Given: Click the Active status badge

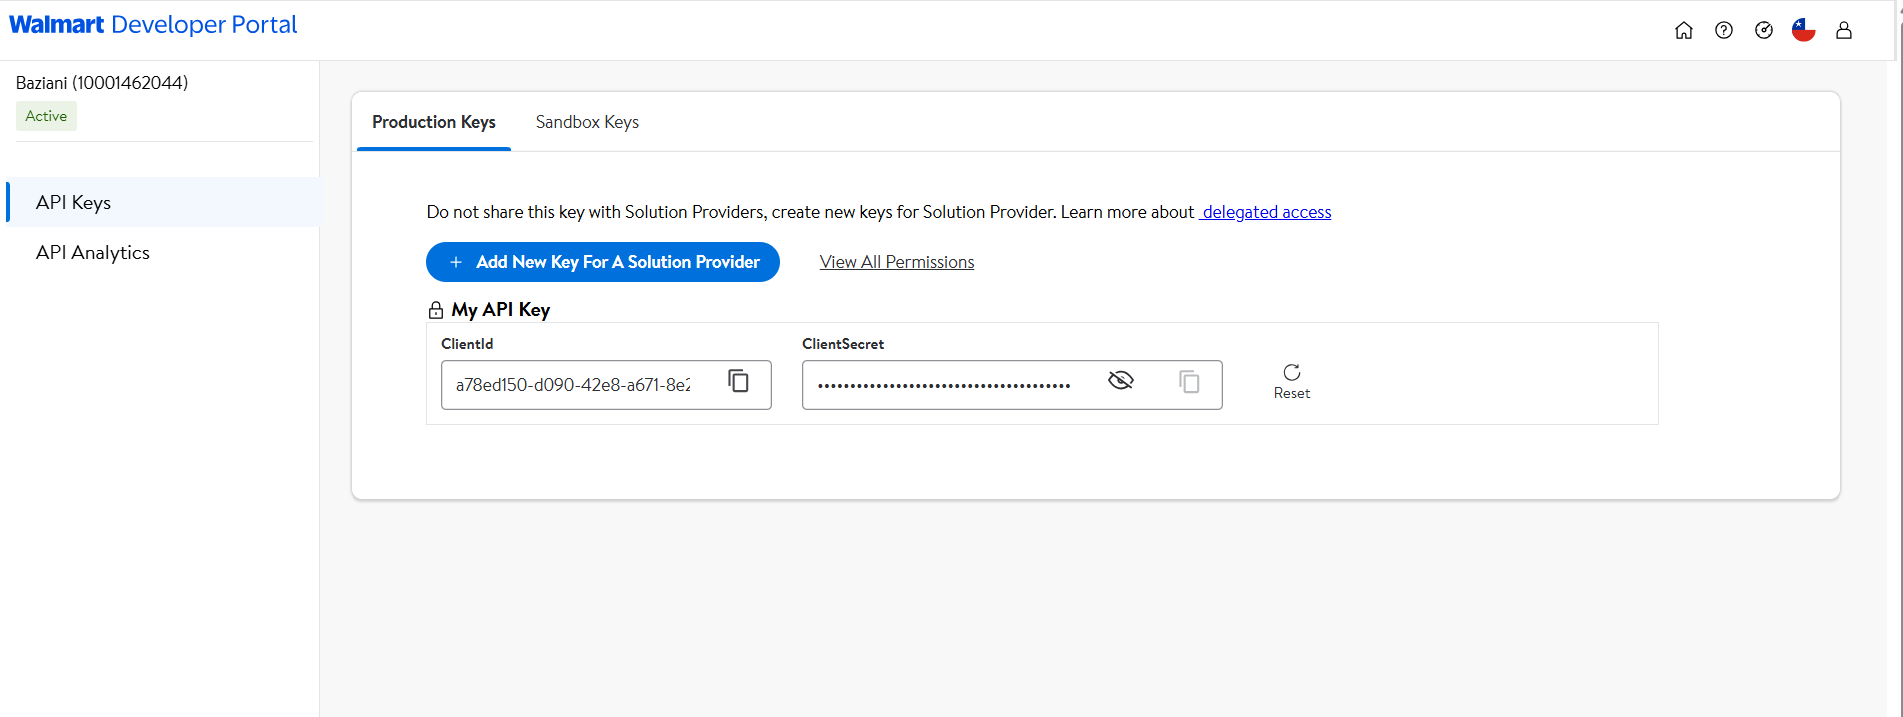Looking at the screenshot, I should pos(46,116).
